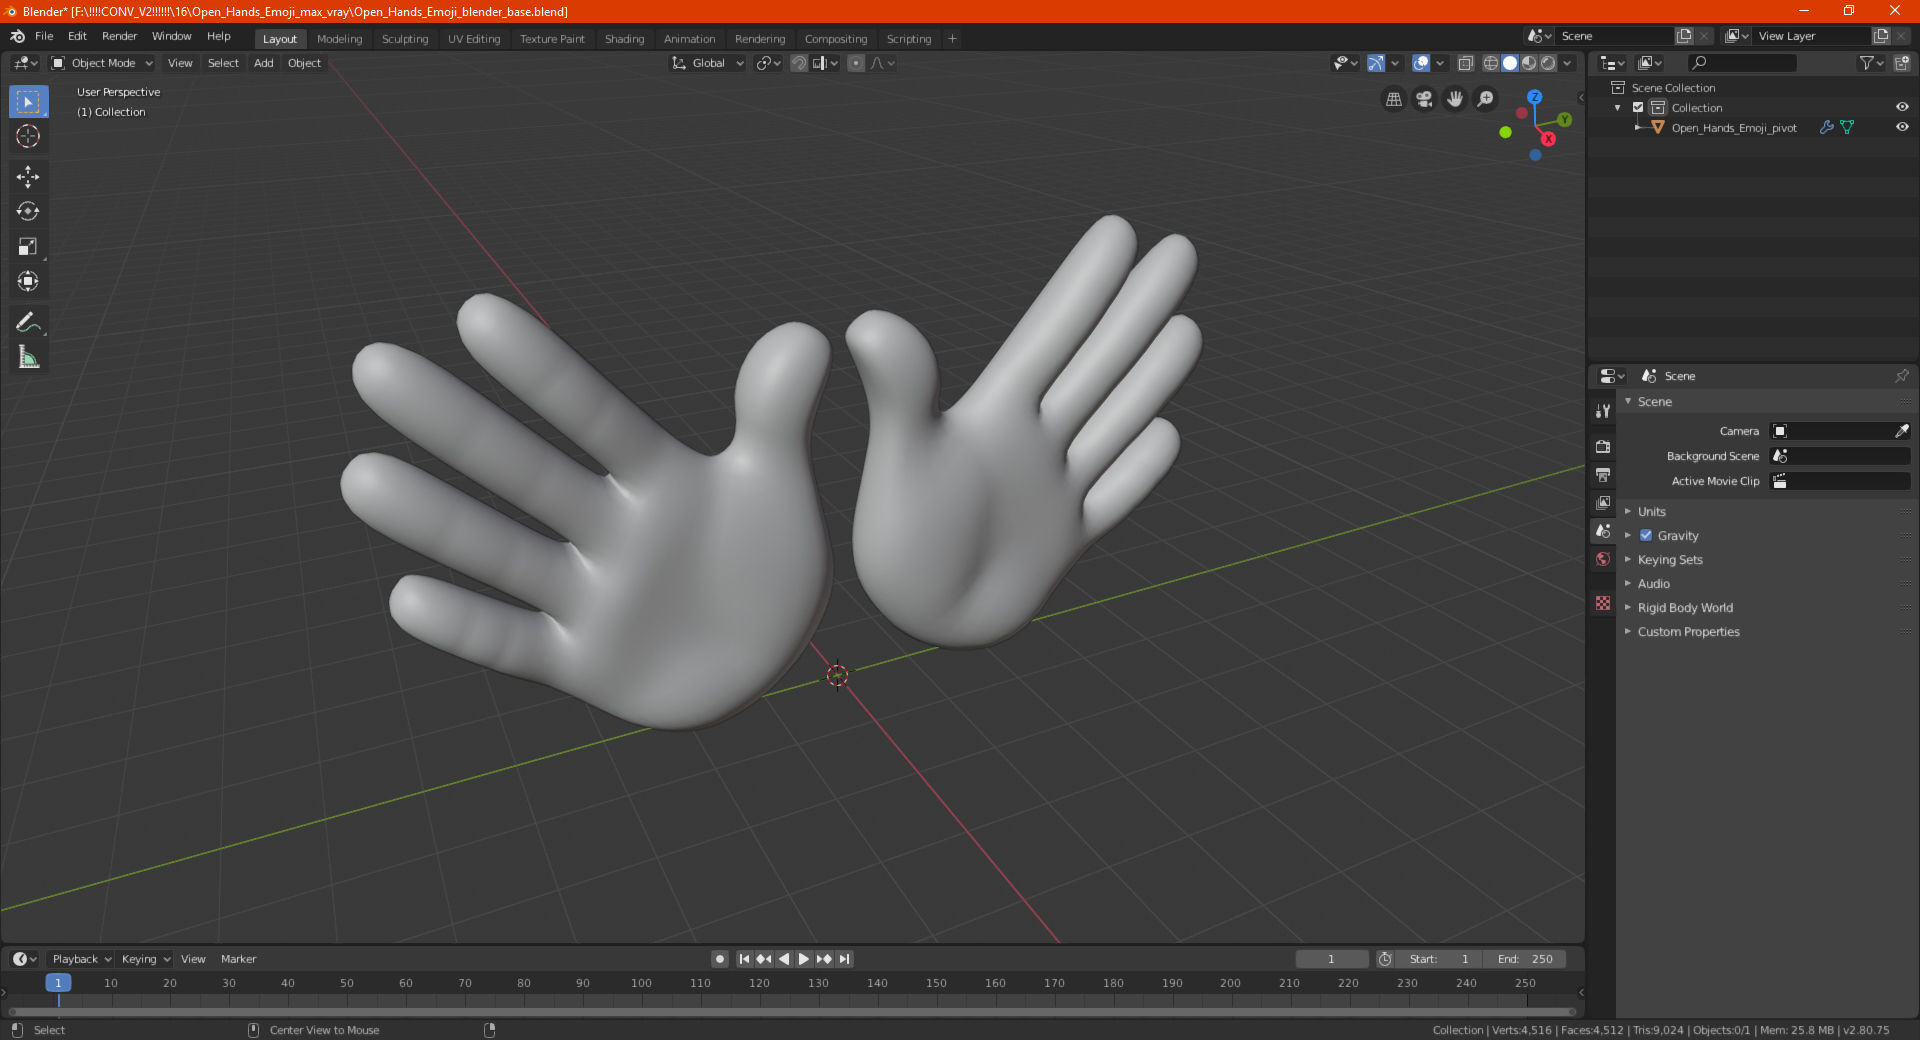Toggle X-ray view
Screen dimensions: 1920x1040
tap(1465, 63)
